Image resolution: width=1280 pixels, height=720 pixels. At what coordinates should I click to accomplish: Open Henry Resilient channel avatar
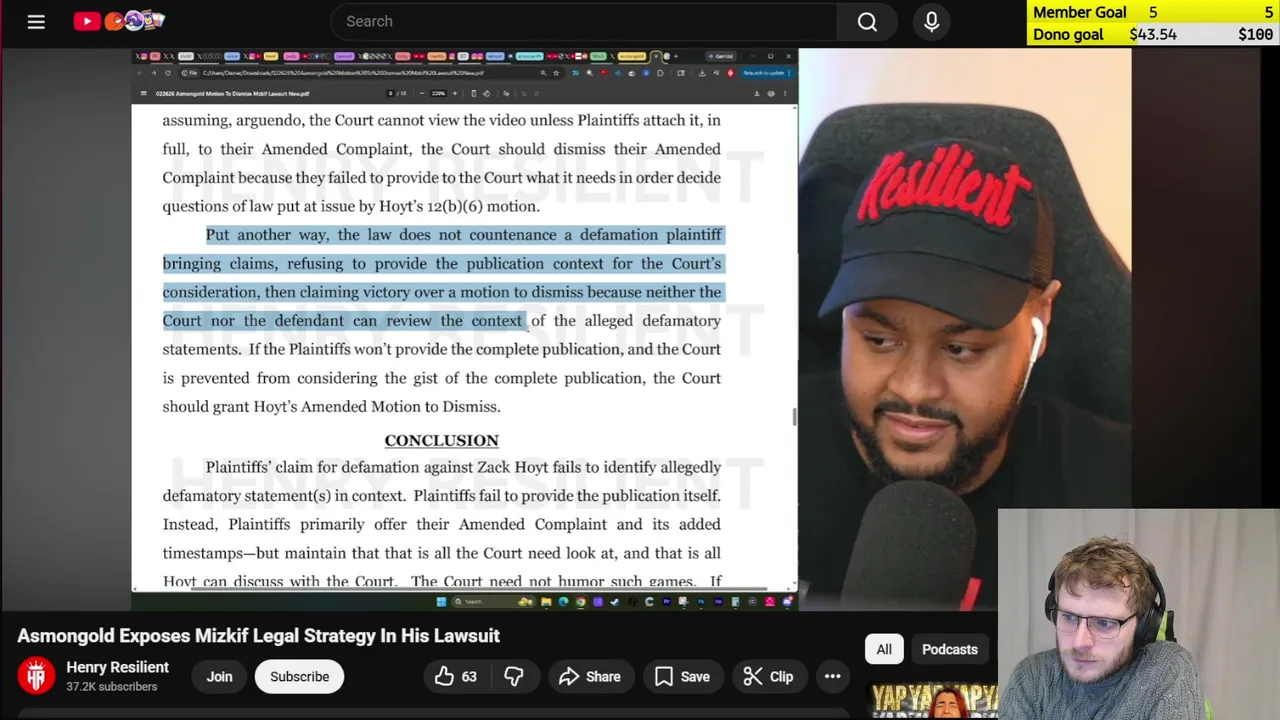[x=37, y=676]
